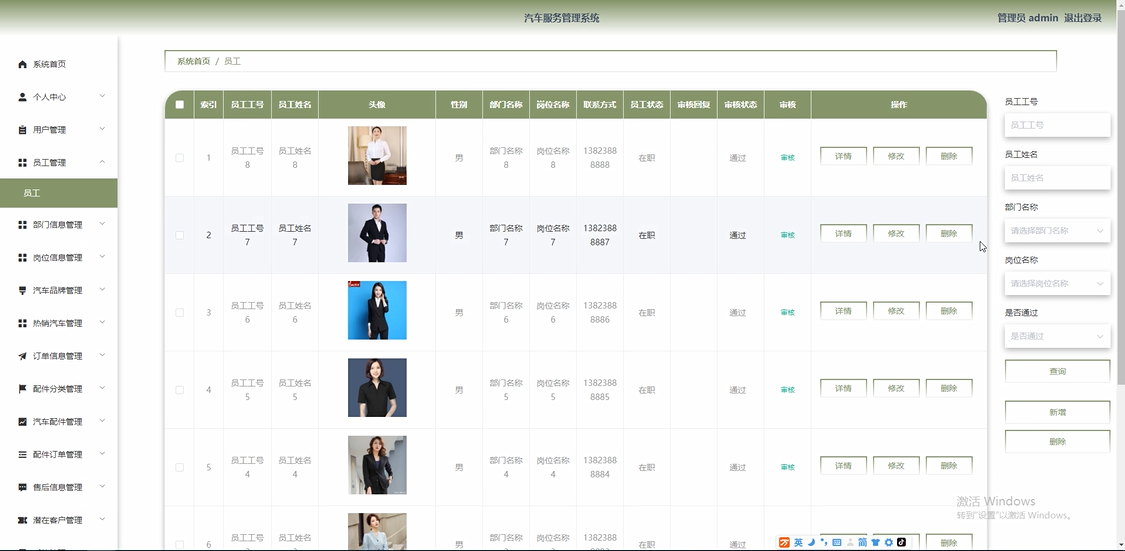Click 退出登录 to log out

pos(1083,18)
